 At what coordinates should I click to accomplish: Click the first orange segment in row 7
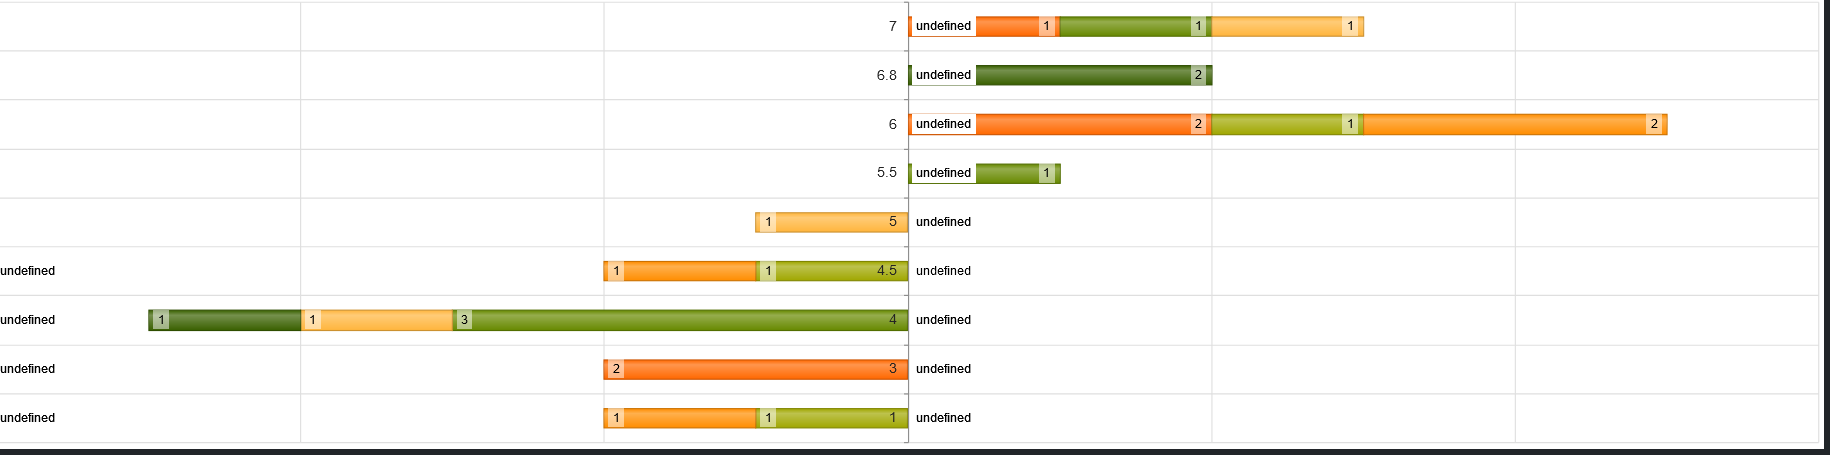tap(1008, 26)
